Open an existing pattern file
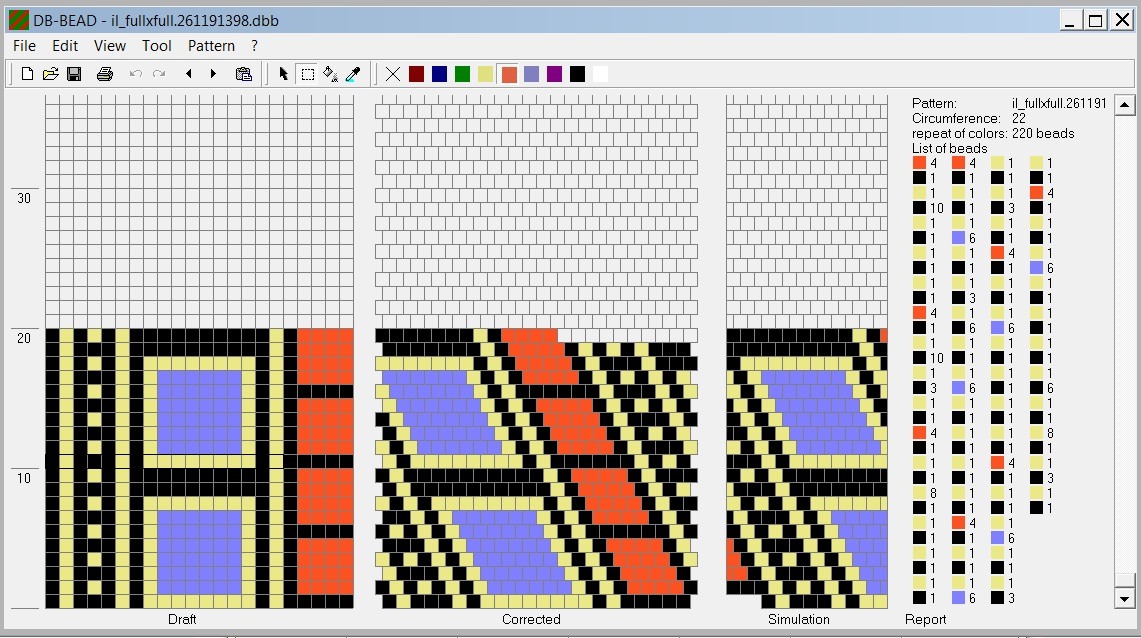The height and width of the screenshot is (638, 1141). click(x=50, y=74)
